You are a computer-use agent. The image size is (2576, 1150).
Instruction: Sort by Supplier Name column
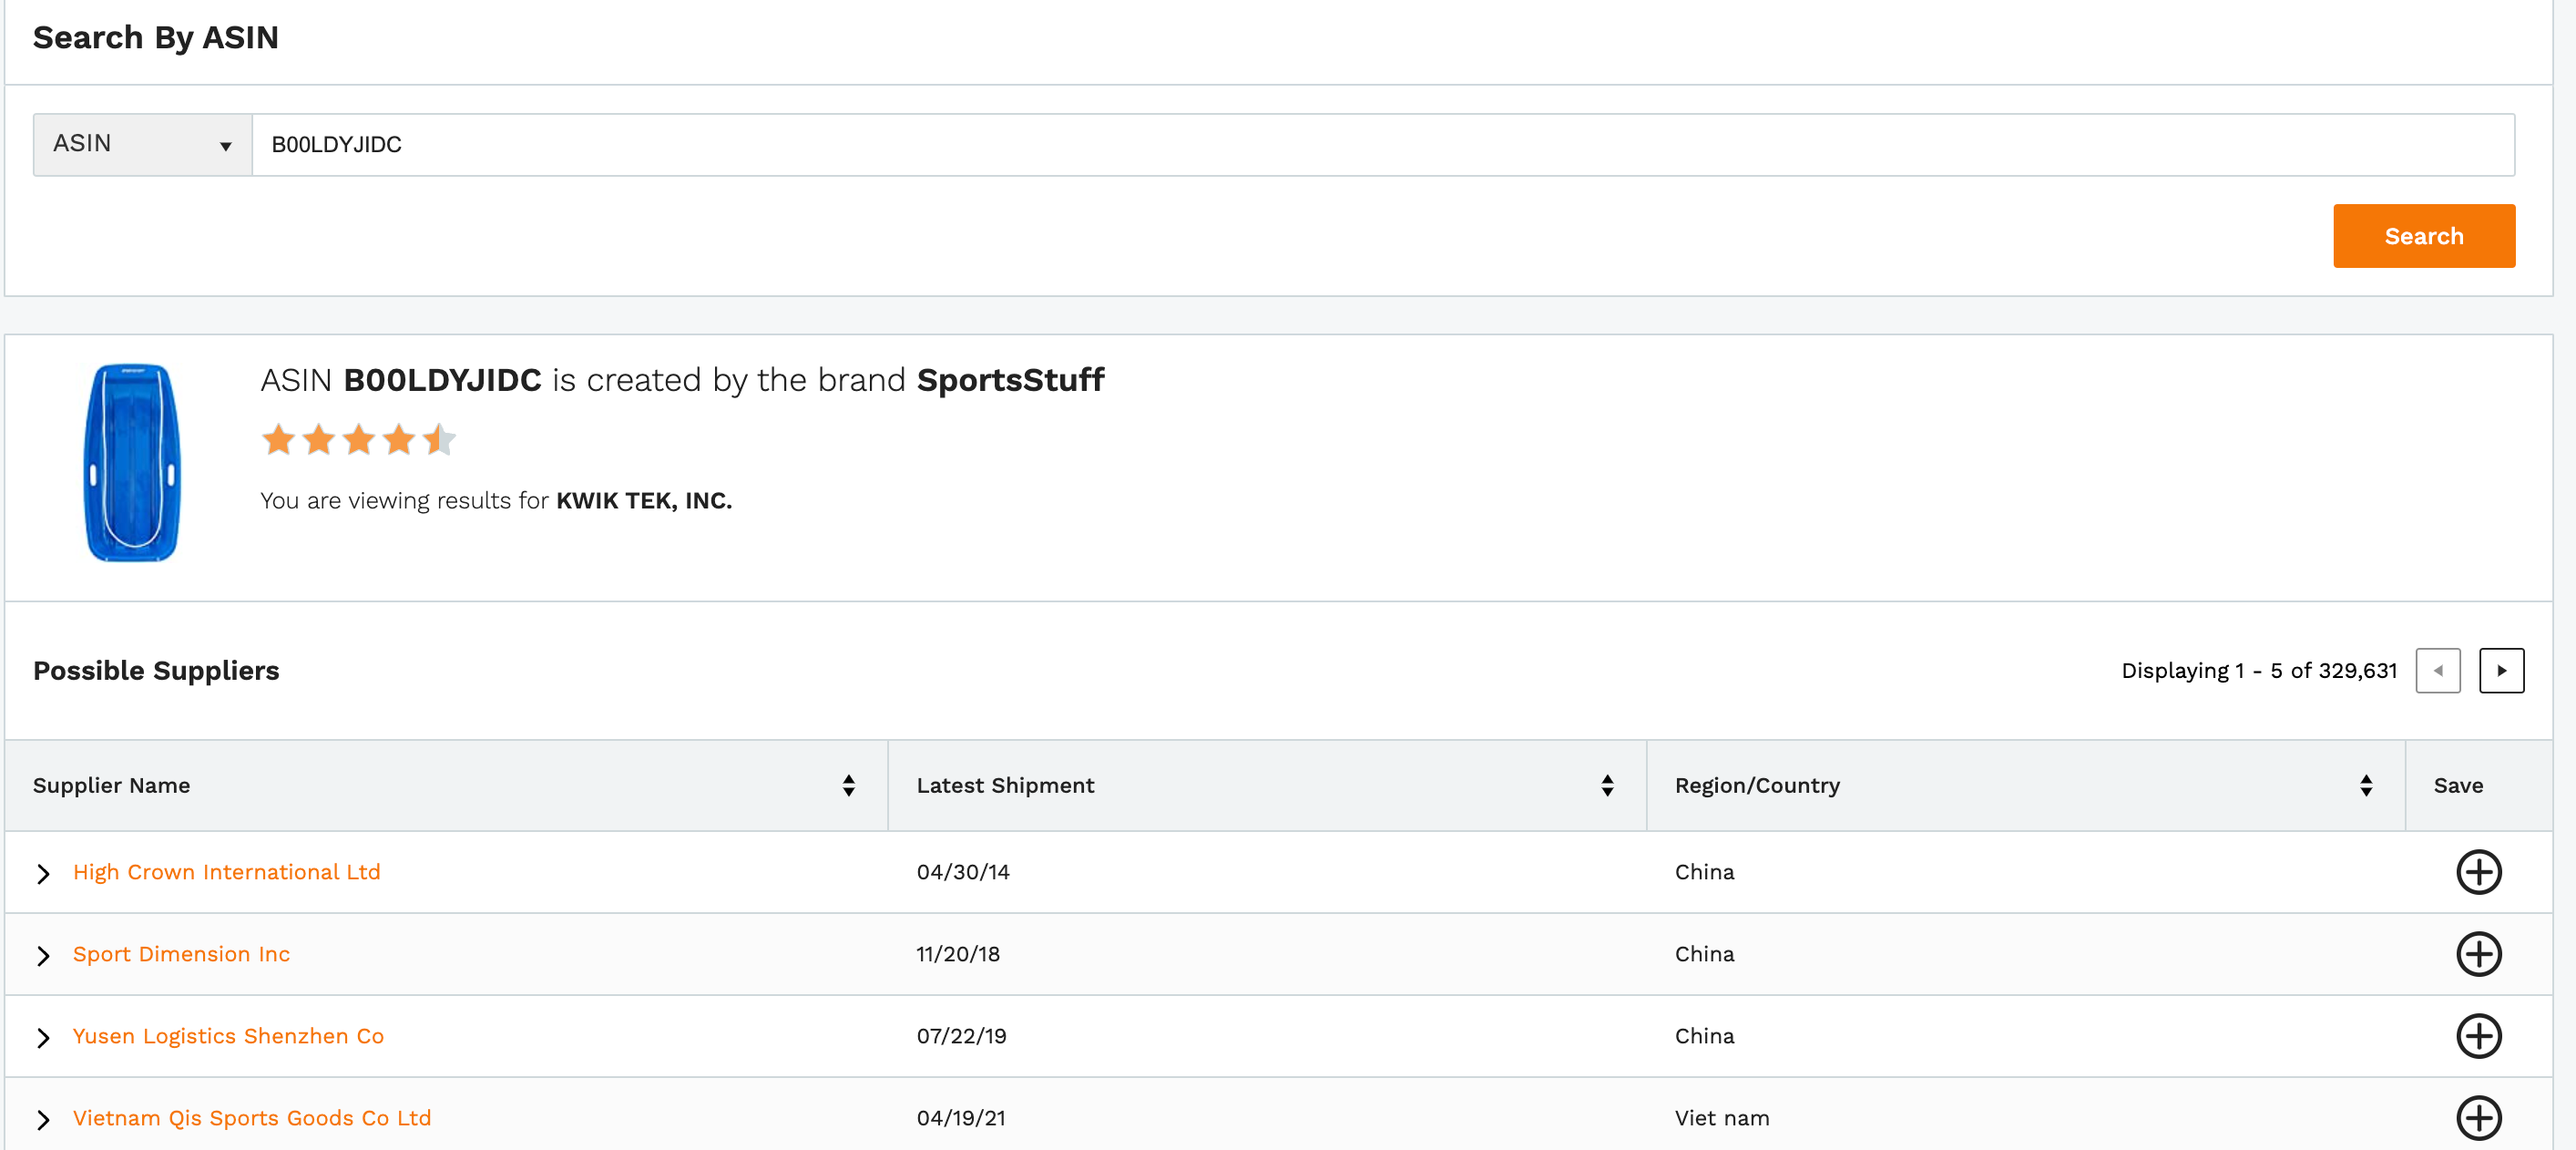pyautogui.click(x=848, y=785)
